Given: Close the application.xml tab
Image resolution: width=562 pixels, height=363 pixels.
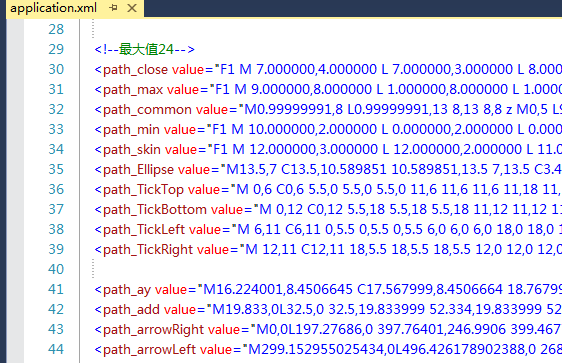Looking at the screenshot, I should [132, 8].
